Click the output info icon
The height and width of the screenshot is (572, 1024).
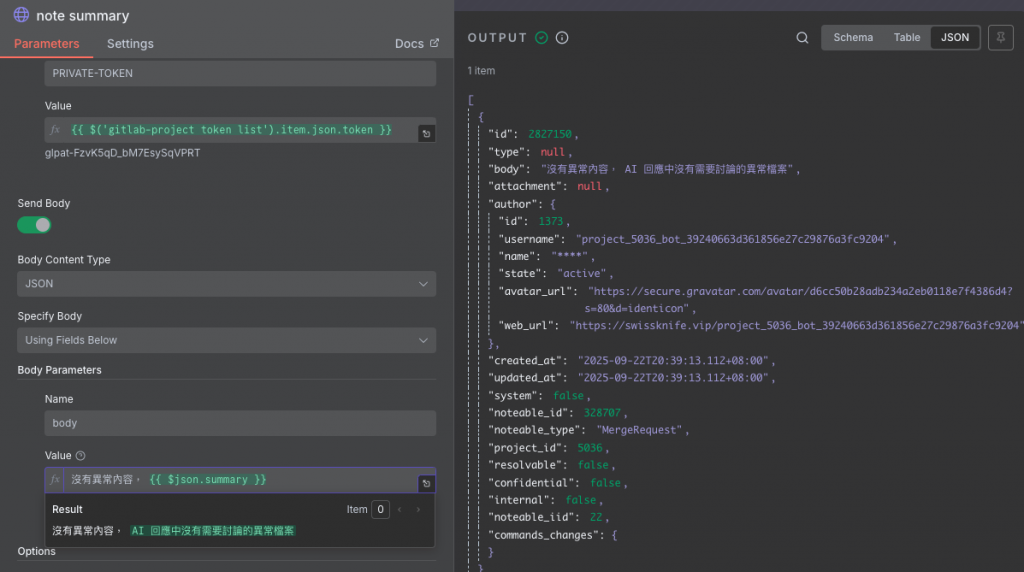pyautogui.click(x=562, y=38)
